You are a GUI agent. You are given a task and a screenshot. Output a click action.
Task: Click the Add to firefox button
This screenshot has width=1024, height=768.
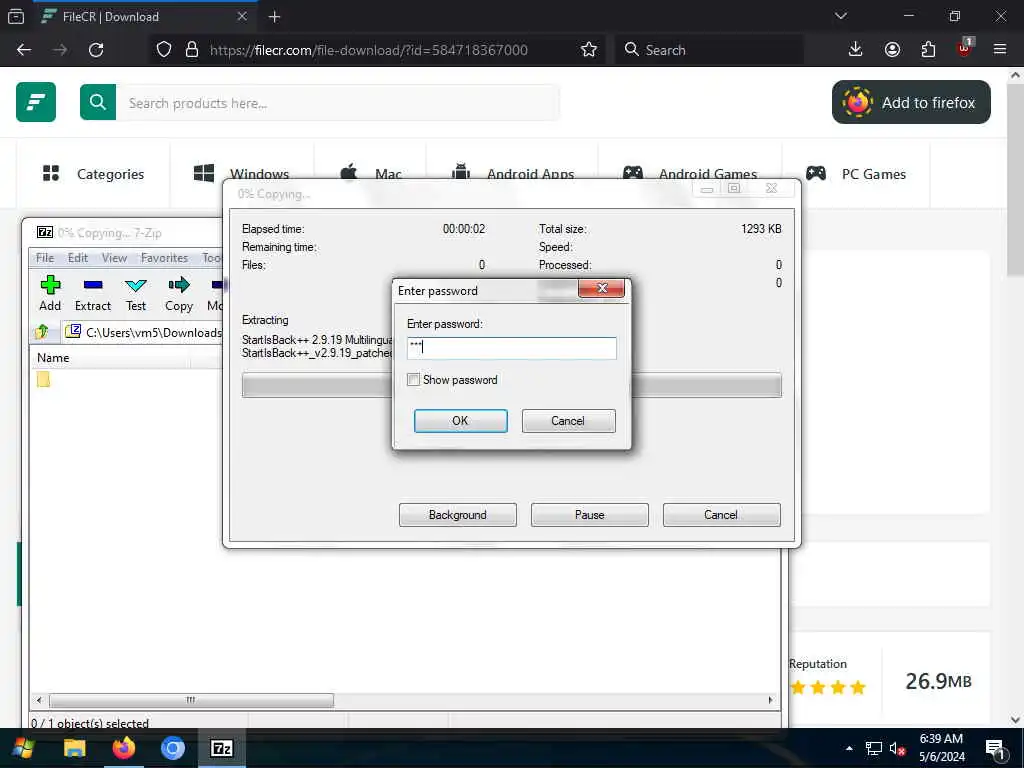coord(911,103)
